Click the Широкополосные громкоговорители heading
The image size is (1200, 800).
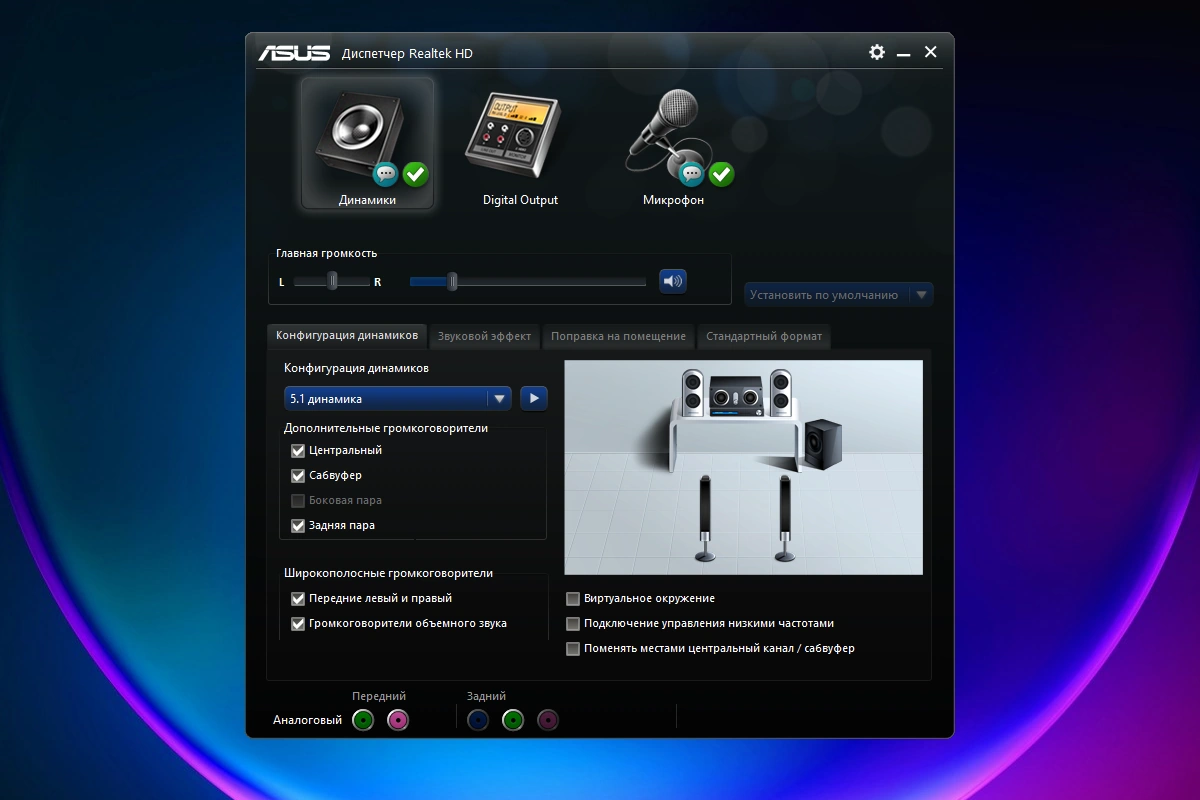389,573
